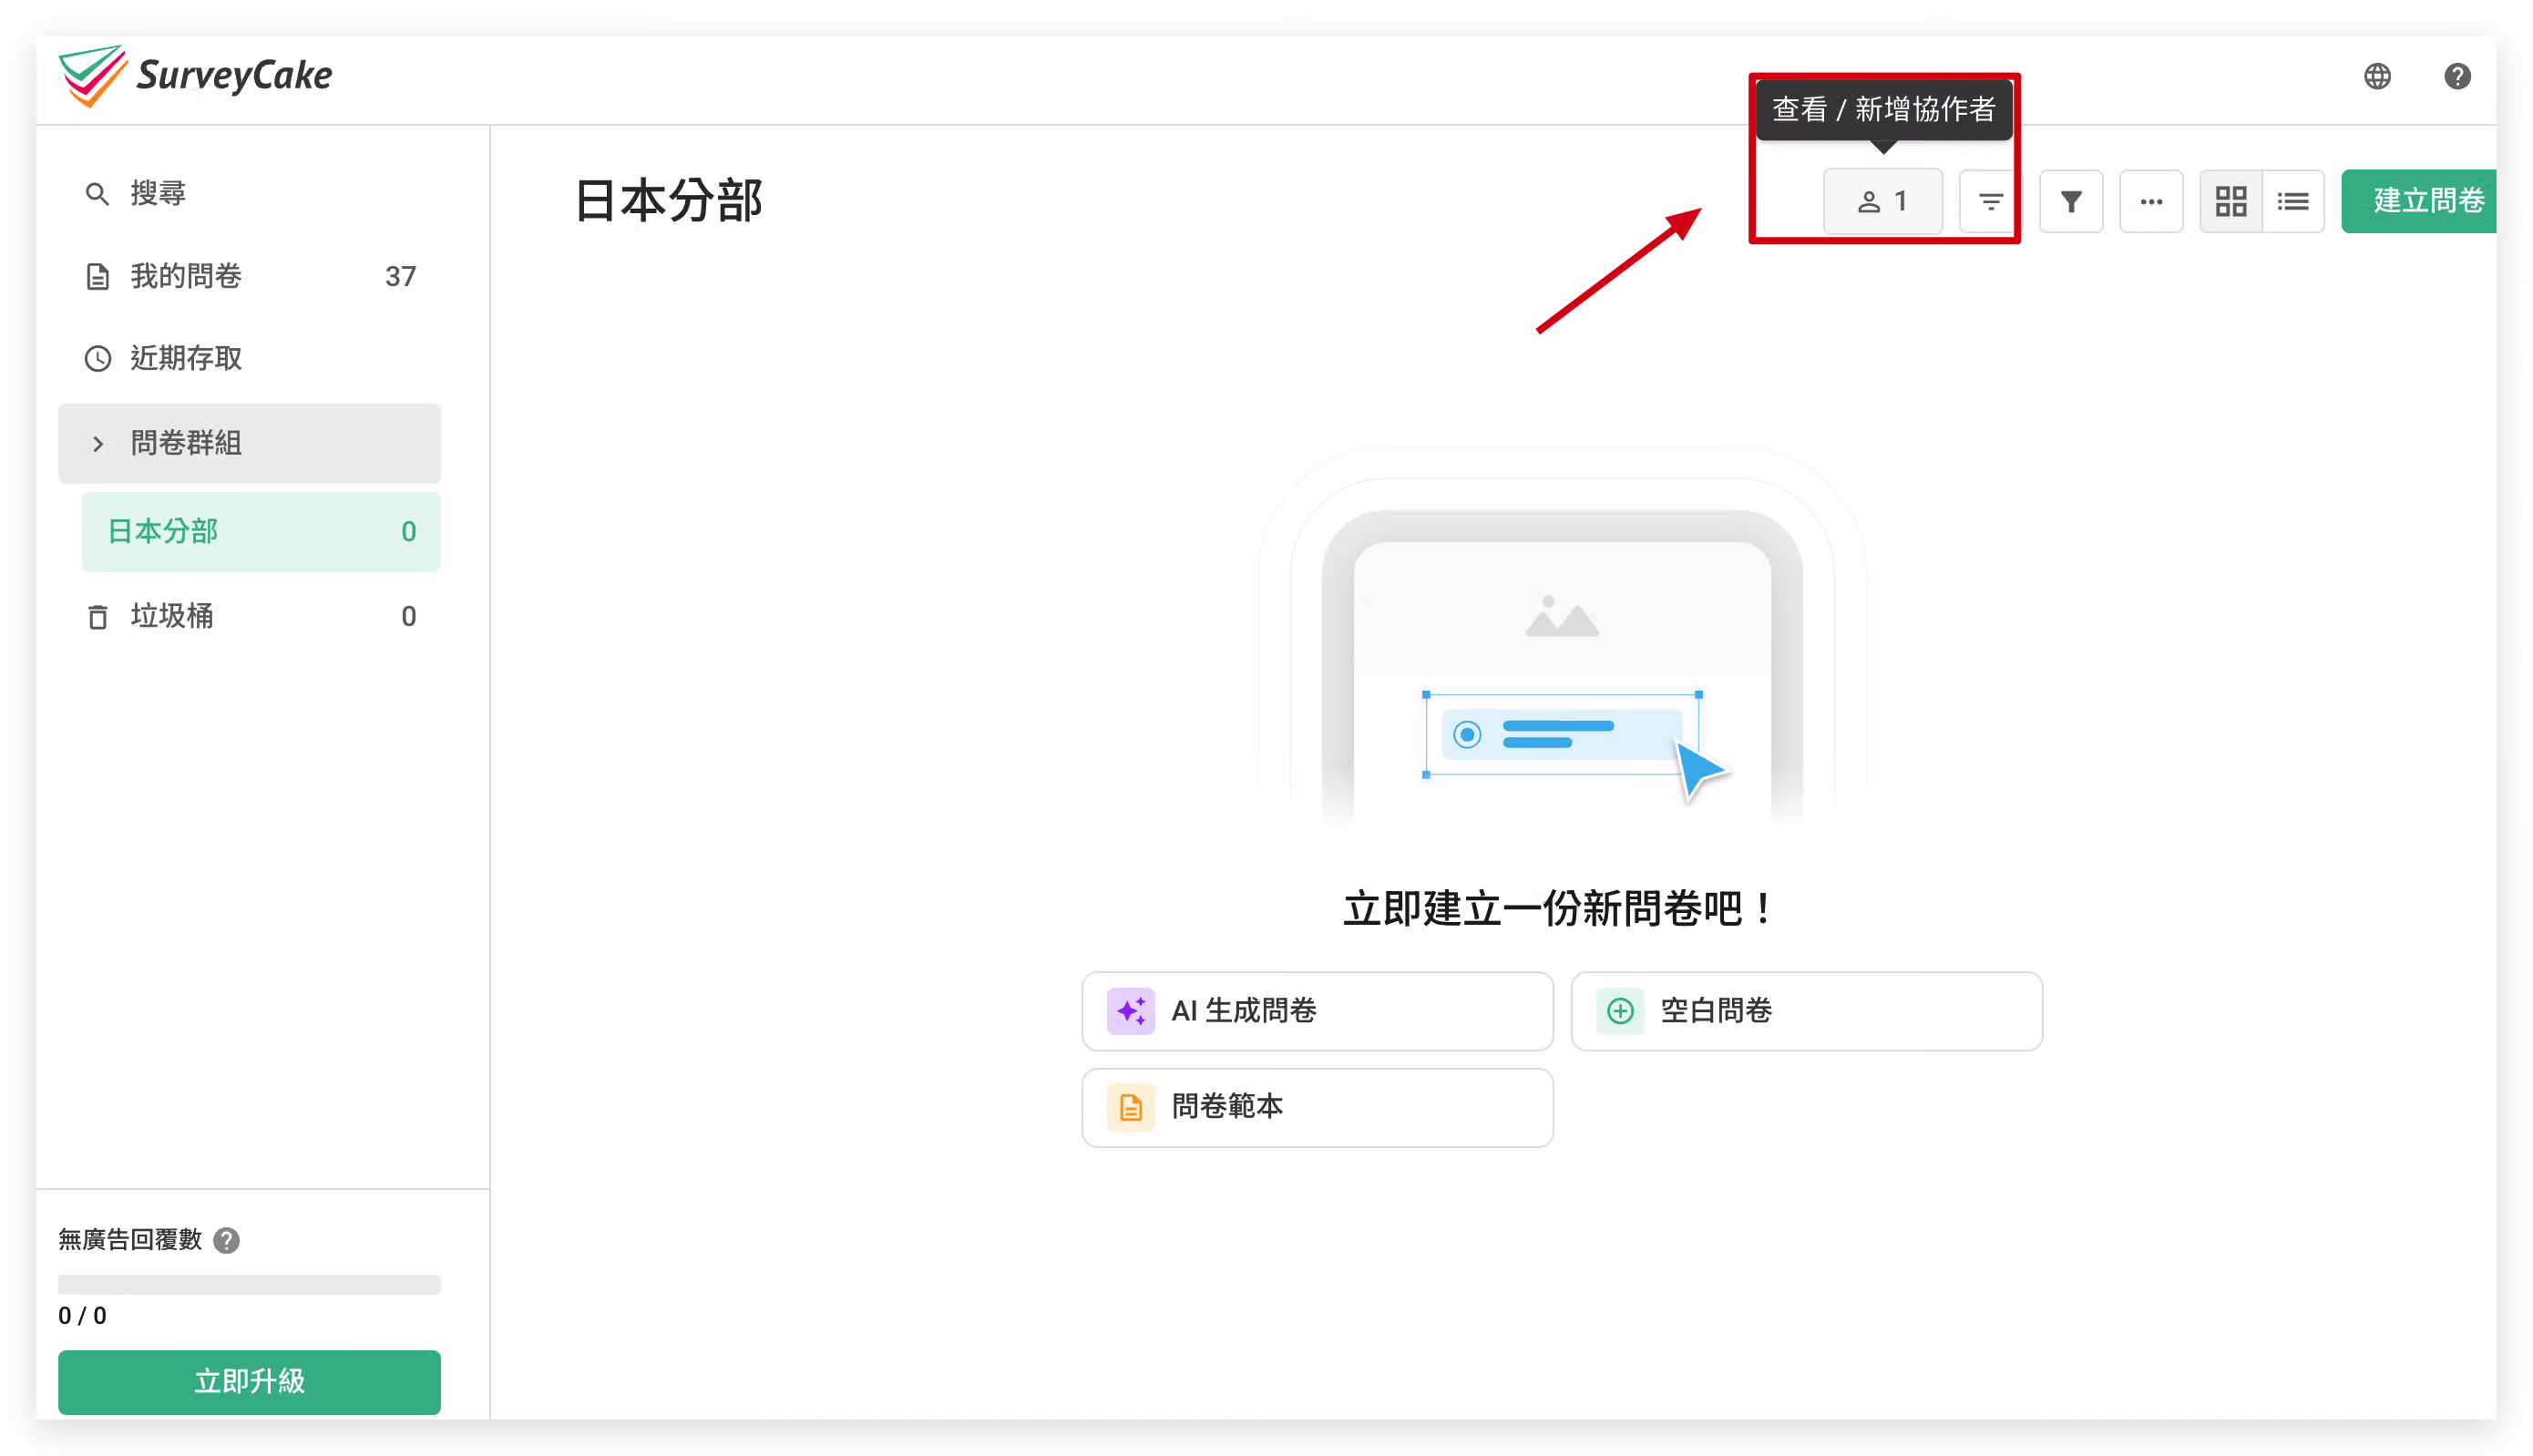Image resolution: width=2533 pixels, height=1456 pixels.
Task: Click the orange template document icon
Action: click(1131, 1107)
